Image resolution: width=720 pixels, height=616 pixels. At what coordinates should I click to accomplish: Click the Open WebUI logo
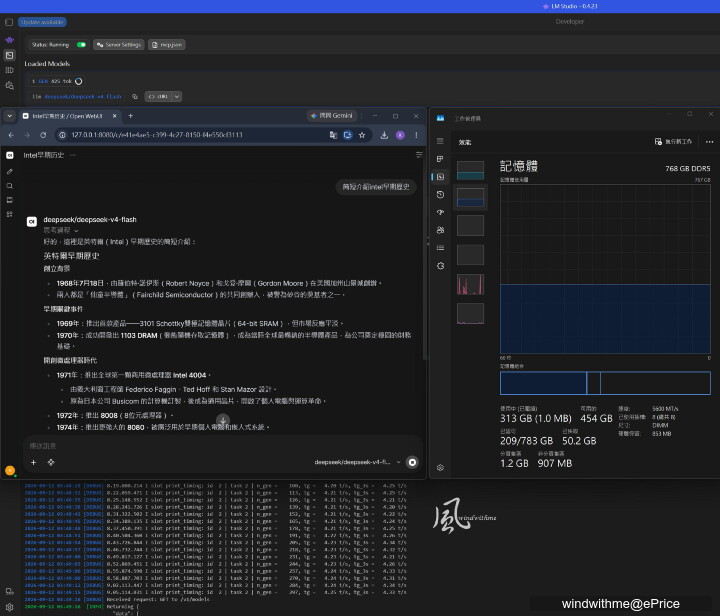click(x=10, y=155)
